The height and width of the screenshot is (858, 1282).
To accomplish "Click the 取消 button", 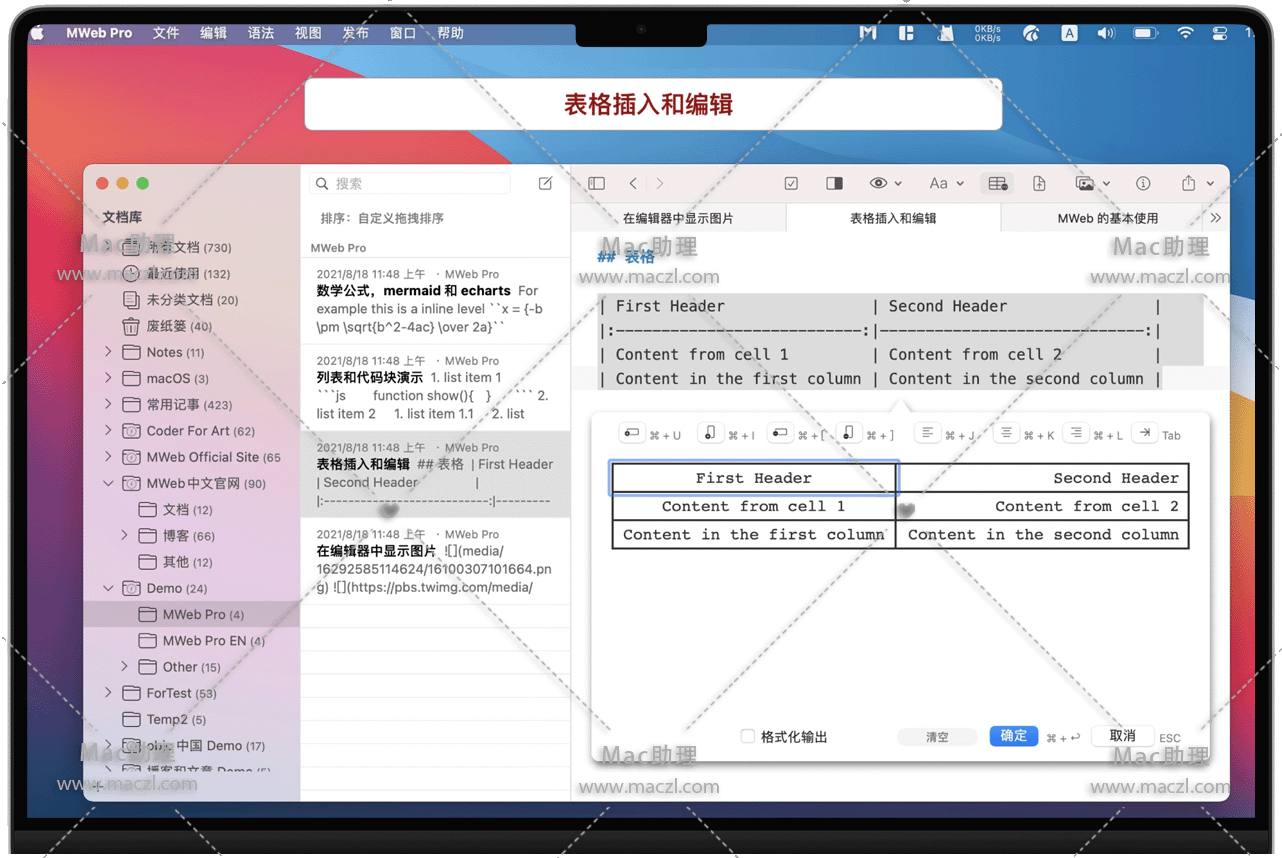I will (x=1122, y=736).
